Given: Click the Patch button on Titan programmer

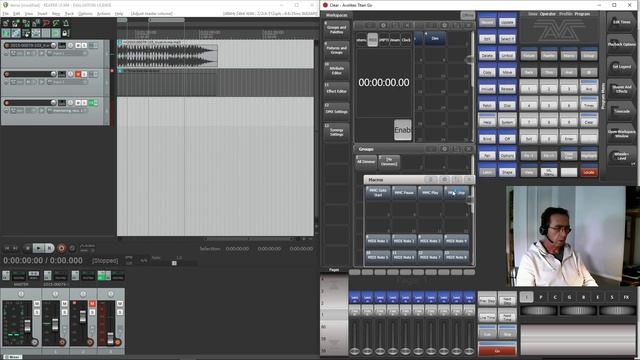Looking at the screenshot, I should [x=487, y=105].
